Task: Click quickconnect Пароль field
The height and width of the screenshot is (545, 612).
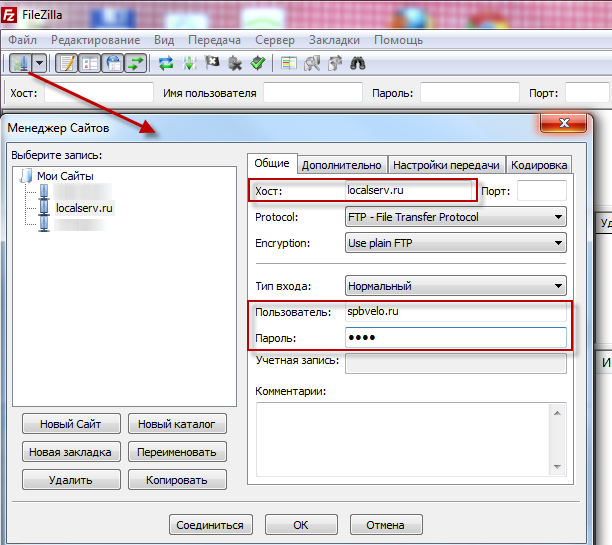Action: click(470, 93)
